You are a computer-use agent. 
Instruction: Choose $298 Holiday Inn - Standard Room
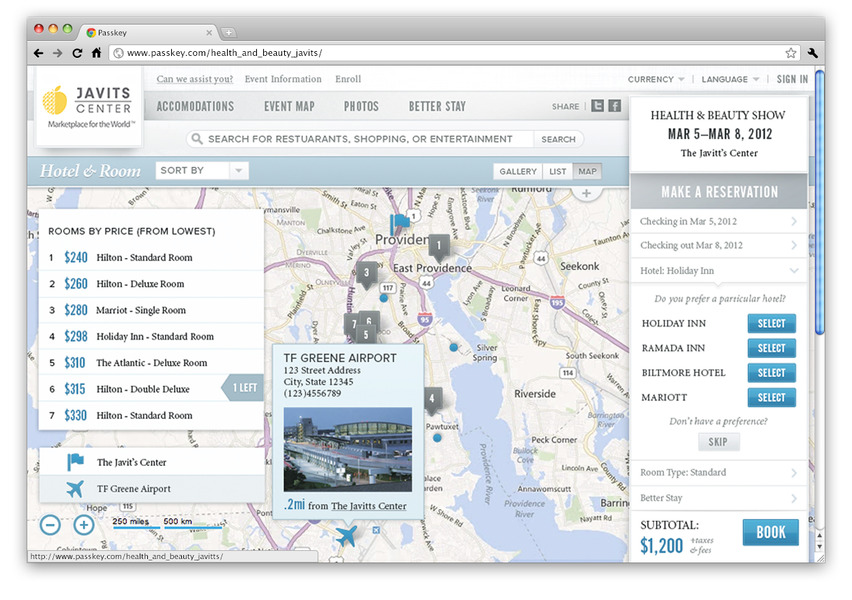click(151, 336)
